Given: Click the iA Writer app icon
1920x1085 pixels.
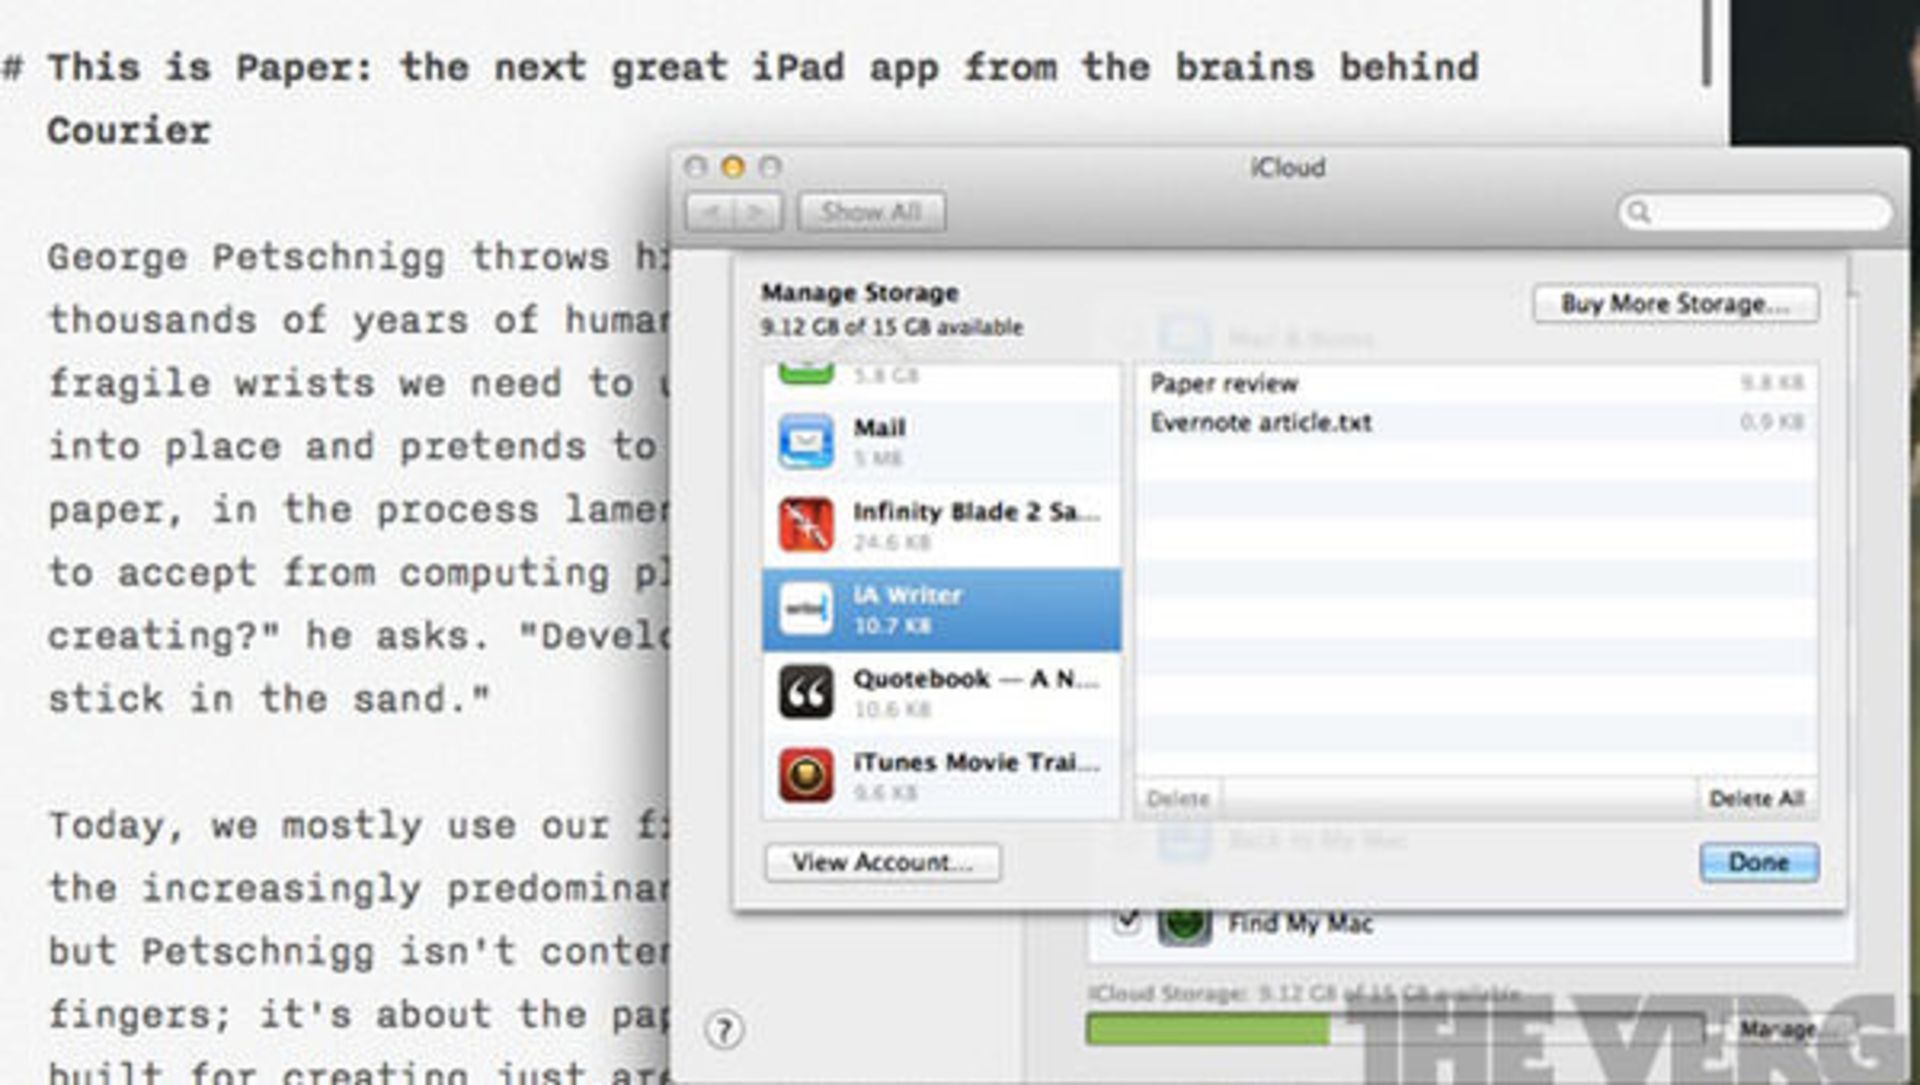Looking at the screenshot, I should point(805,609).
